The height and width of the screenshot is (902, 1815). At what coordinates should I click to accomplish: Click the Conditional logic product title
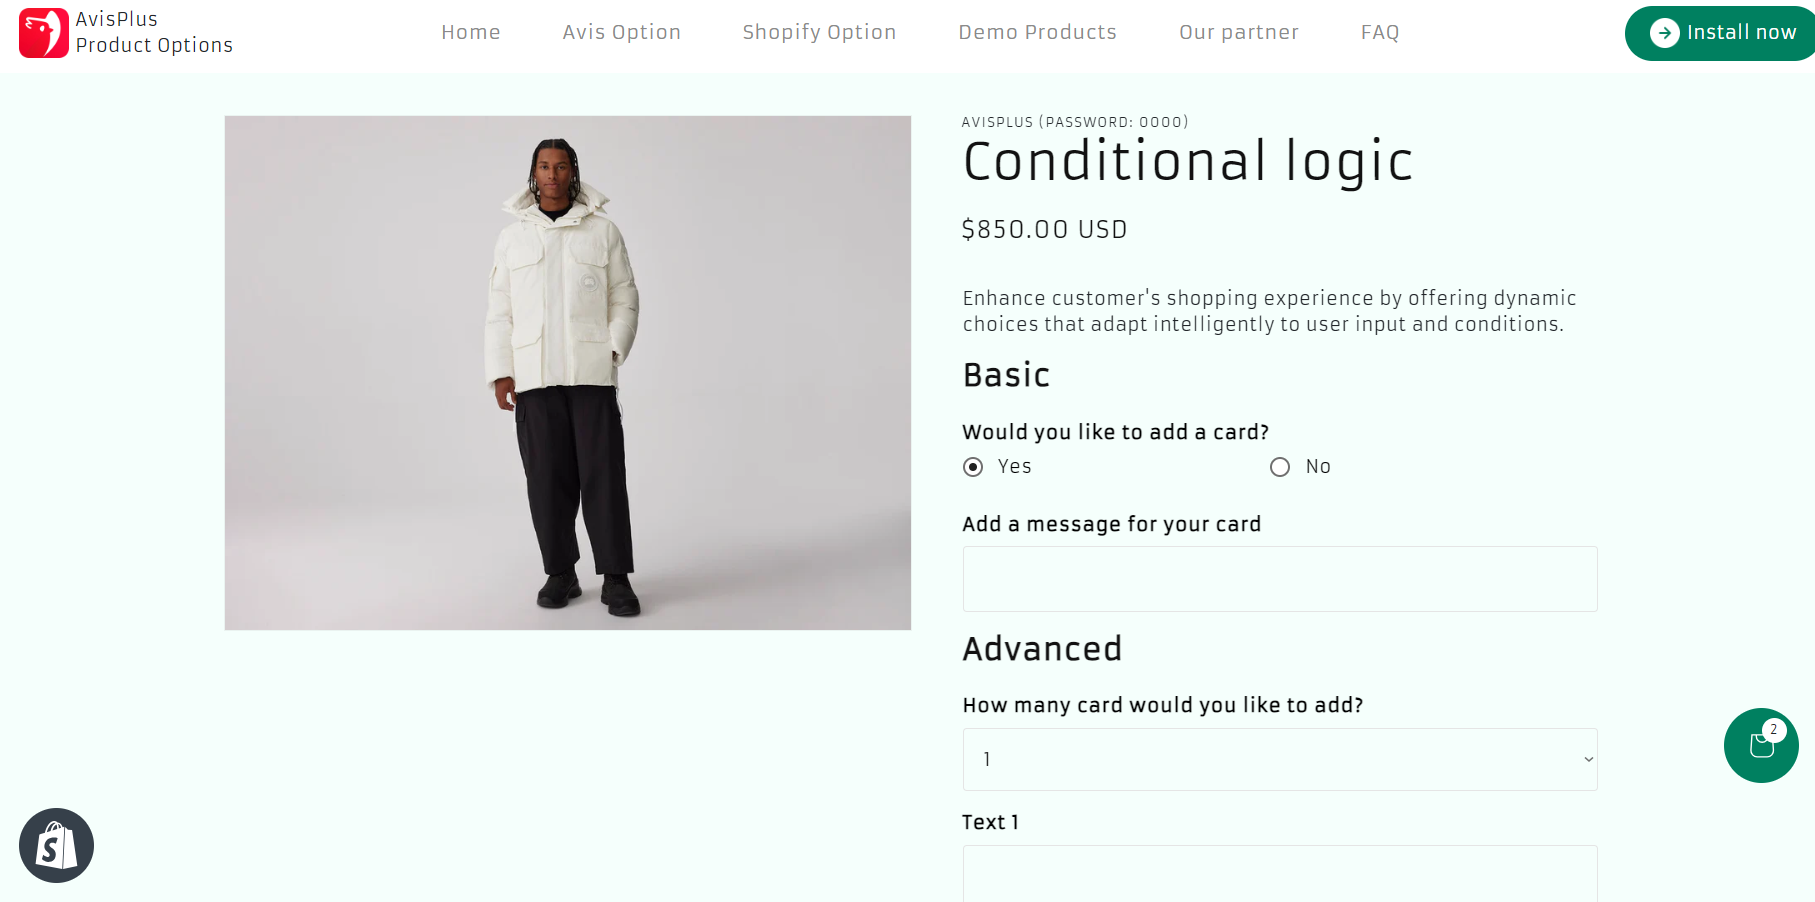coord(1187,162)
